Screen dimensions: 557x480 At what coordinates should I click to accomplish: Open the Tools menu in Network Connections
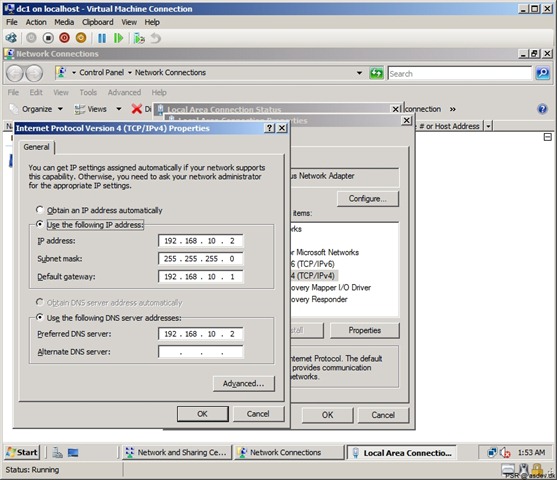[x=88, y=92]
